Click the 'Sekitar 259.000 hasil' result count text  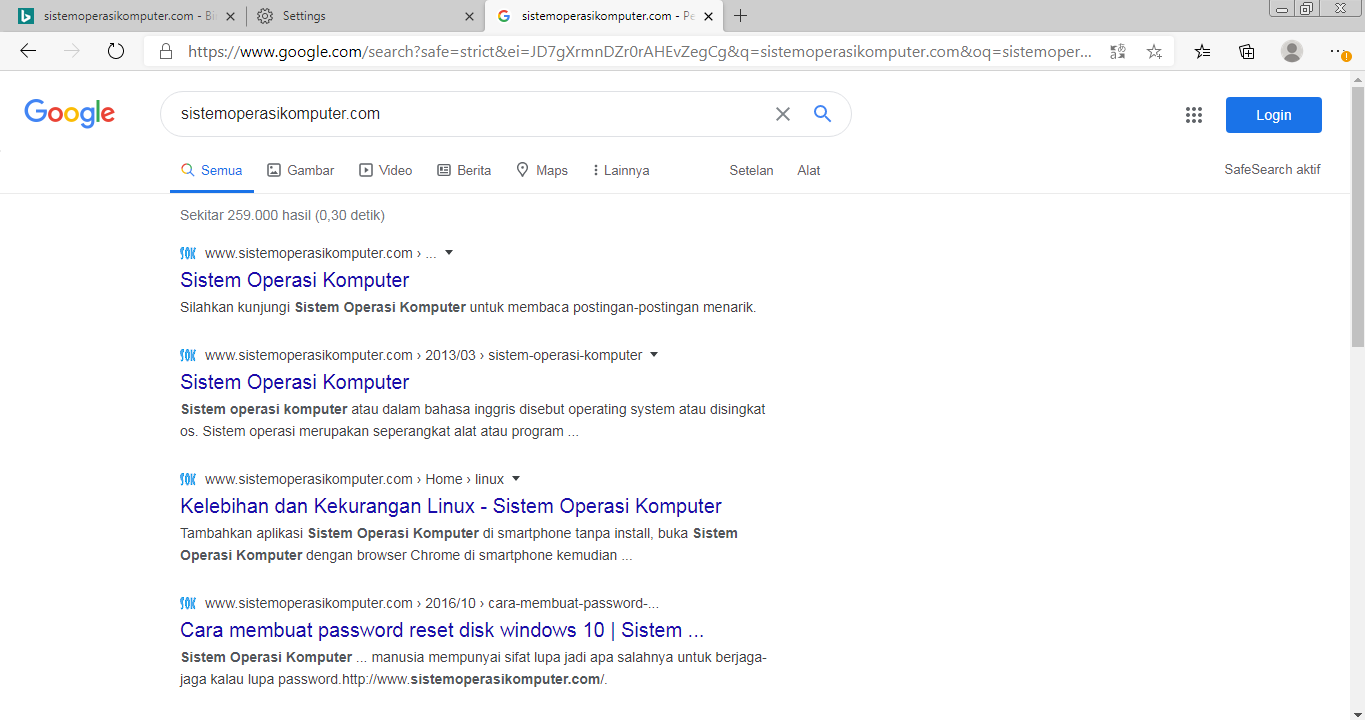[x=282, y=215]
